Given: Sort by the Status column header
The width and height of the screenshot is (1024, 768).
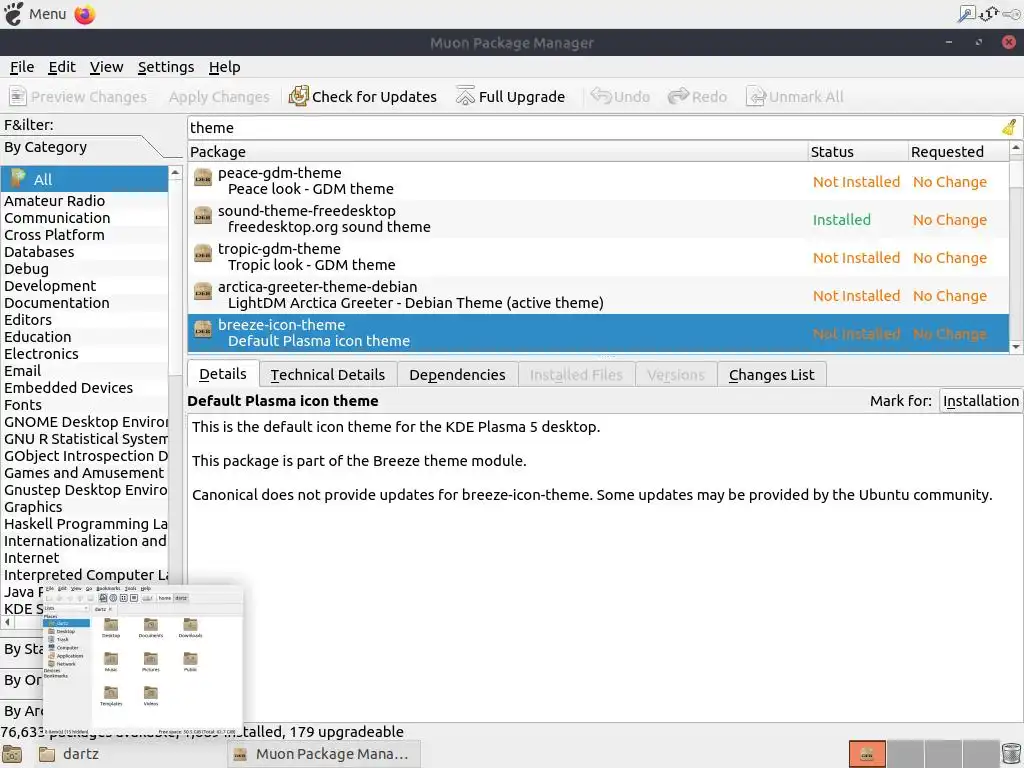Looking at the screenshot, I should pos(857,152).
